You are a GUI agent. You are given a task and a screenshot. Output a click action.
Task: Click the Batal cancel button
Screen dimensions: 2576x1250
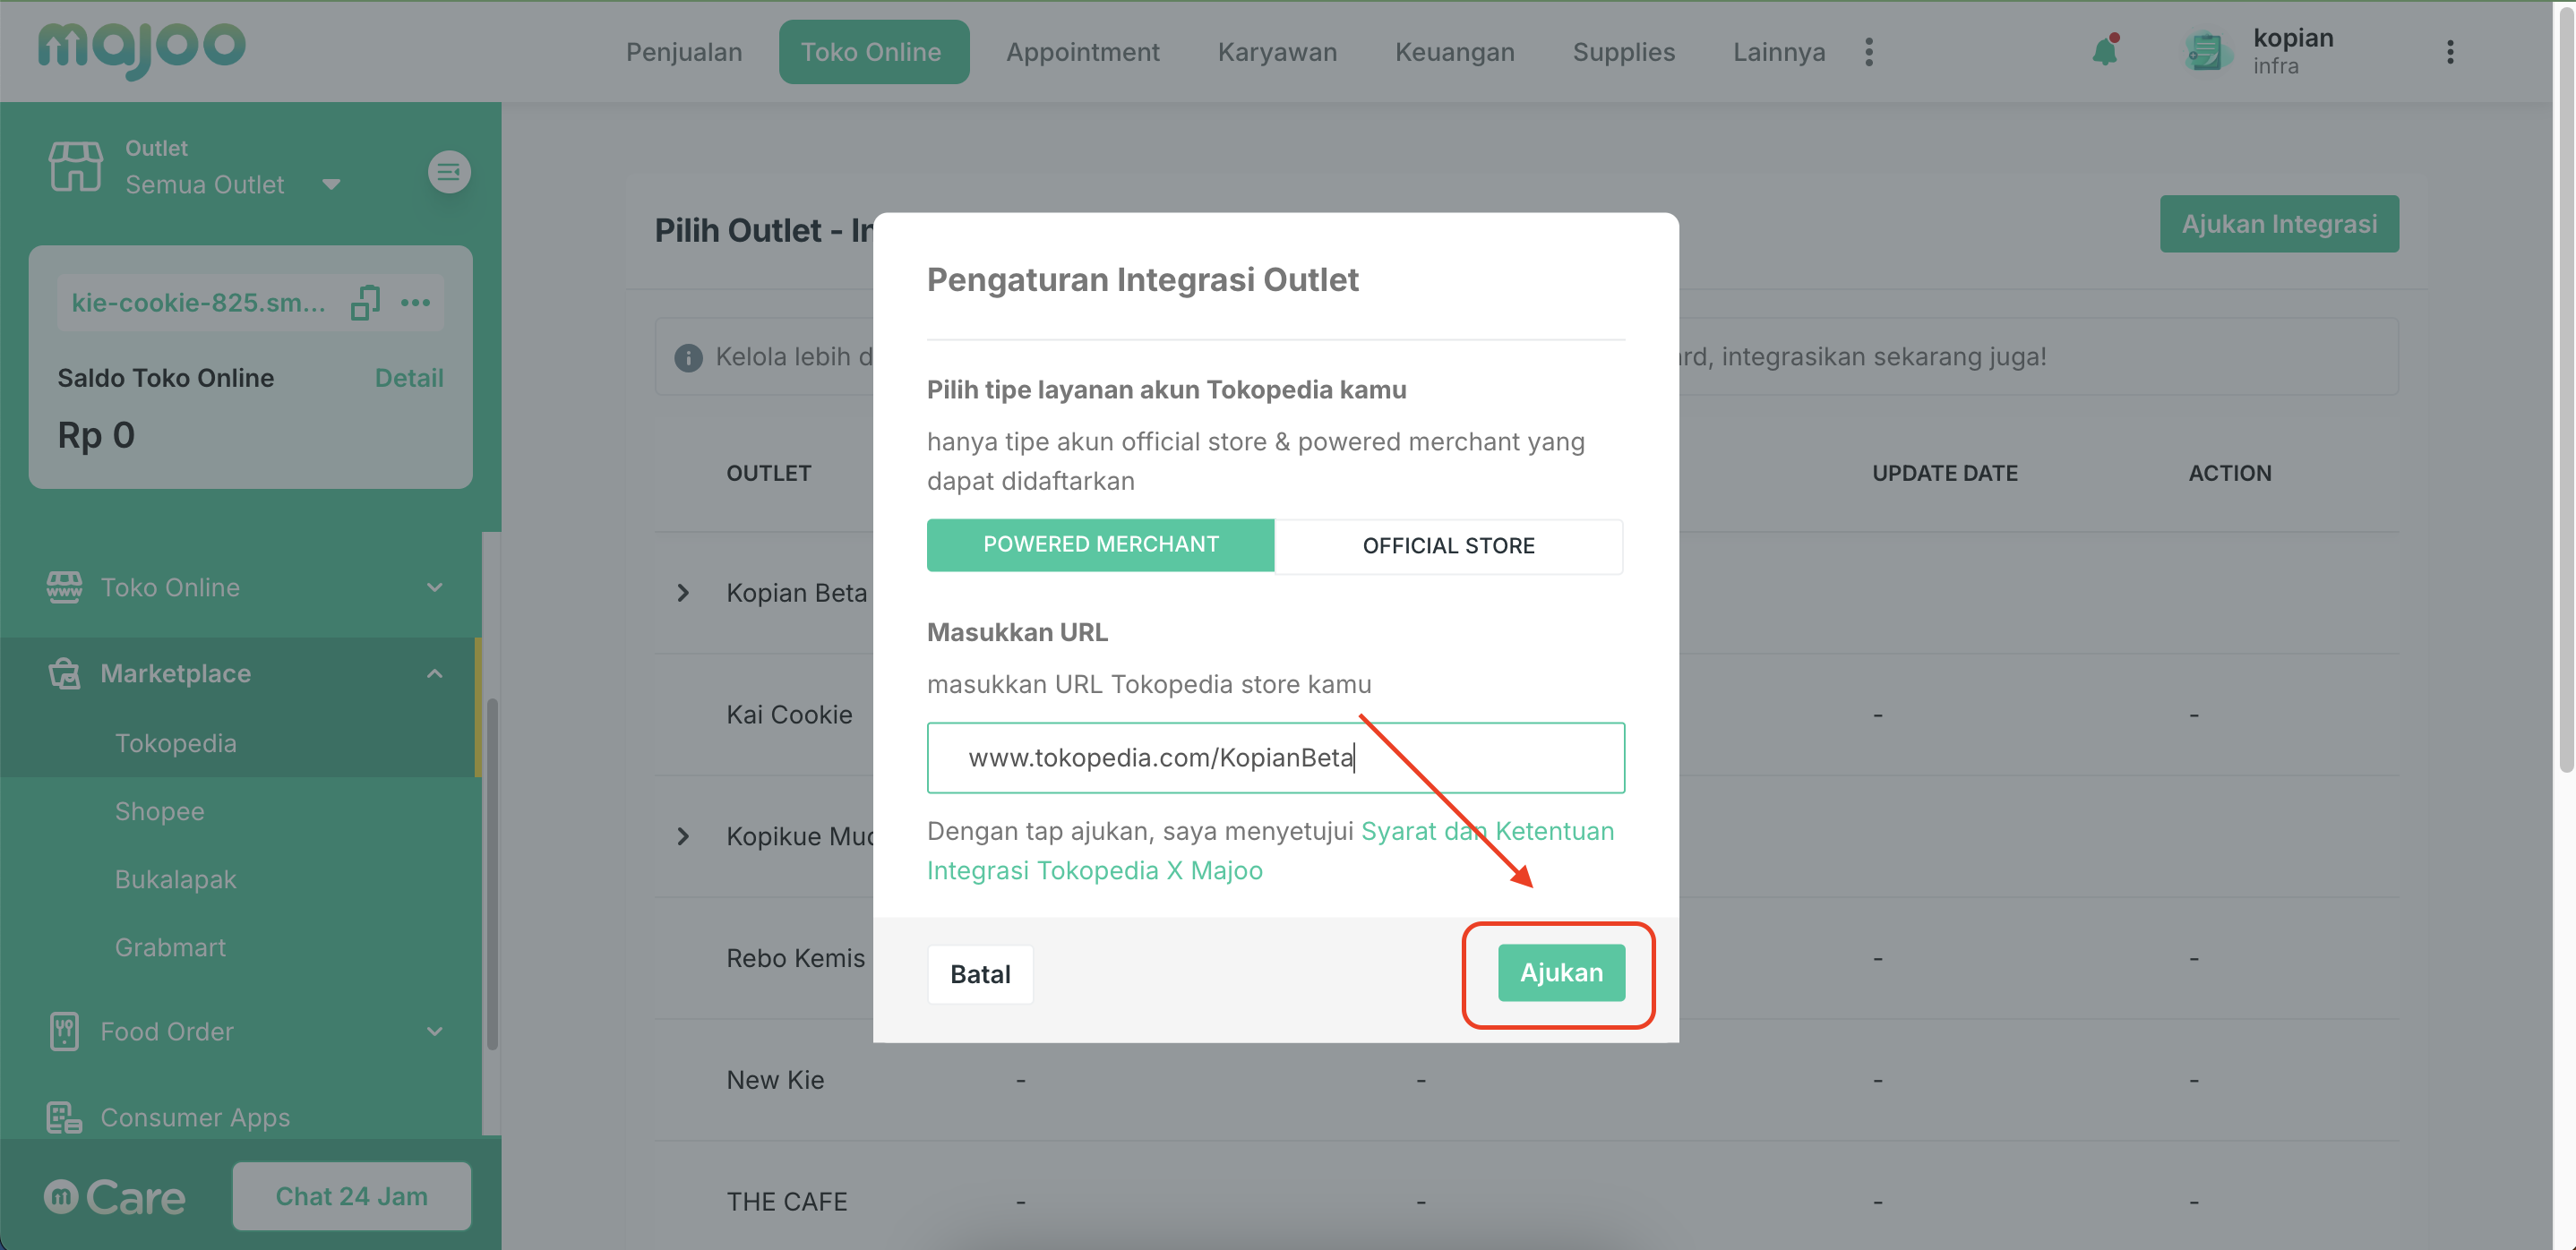point(980,974)
